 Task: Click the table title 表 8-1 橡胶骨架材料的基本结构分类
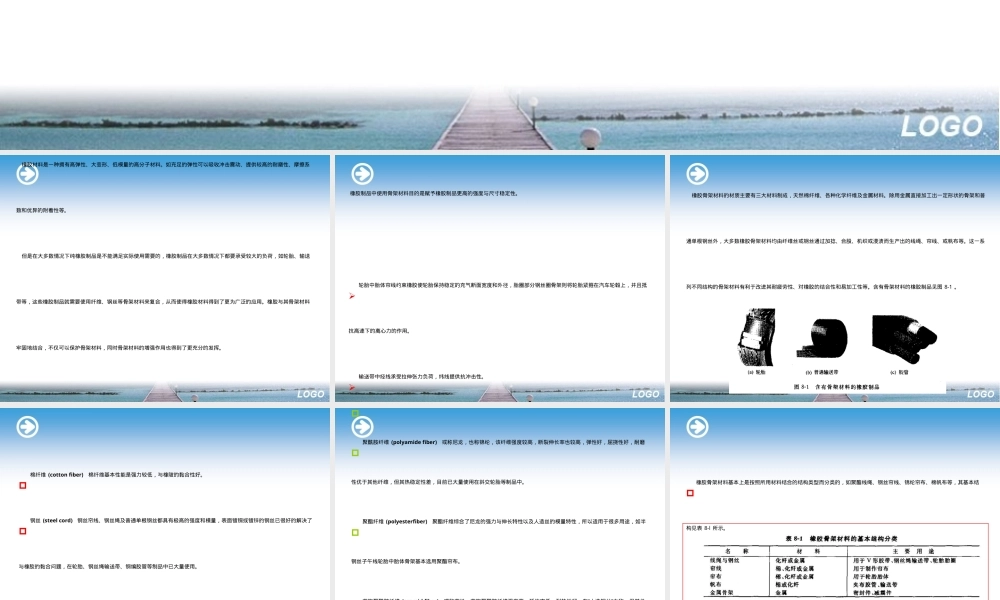(841, 539)
